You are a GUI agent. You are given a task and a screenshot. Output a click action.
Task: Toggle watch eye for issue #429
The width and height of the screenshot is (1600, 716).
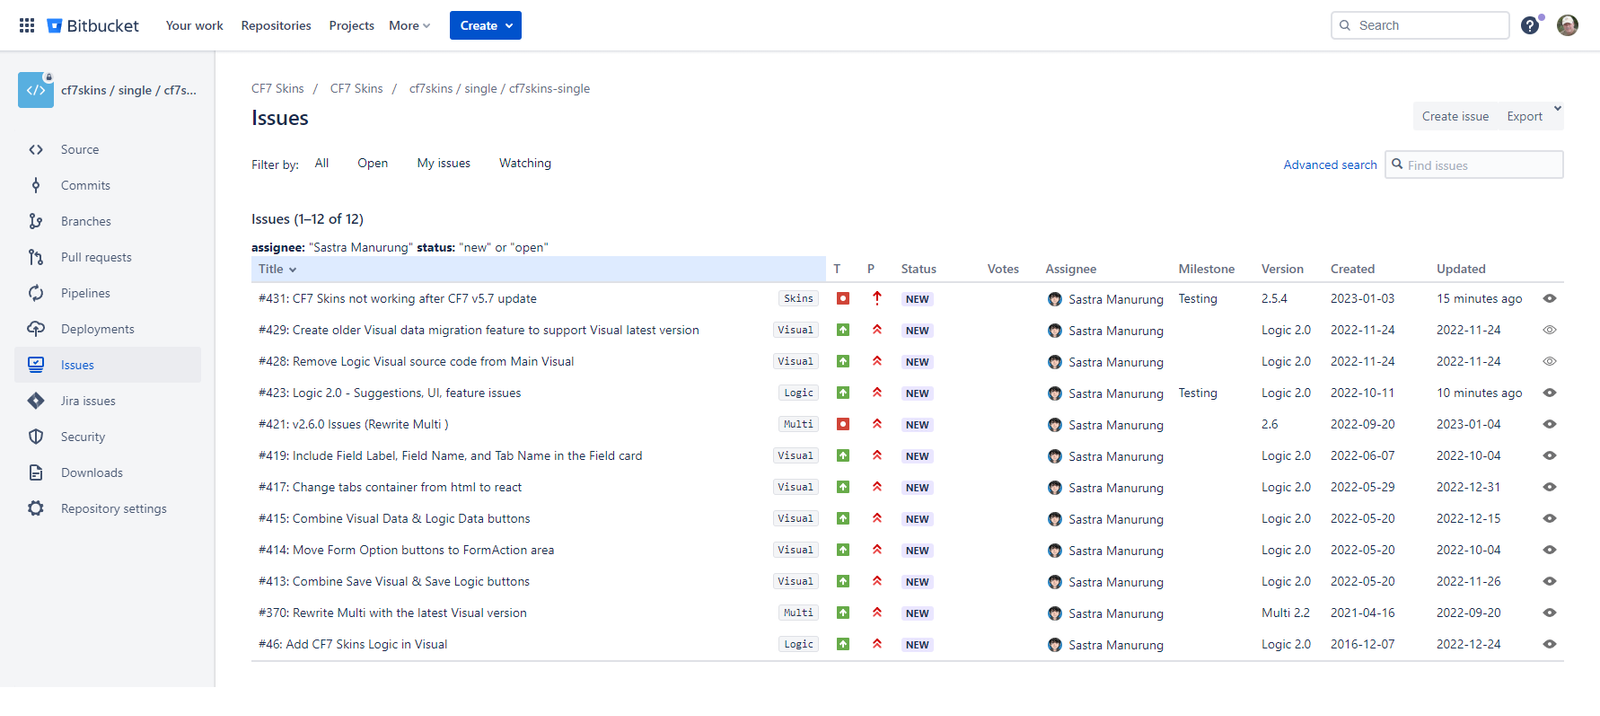tap(1549, 330)
